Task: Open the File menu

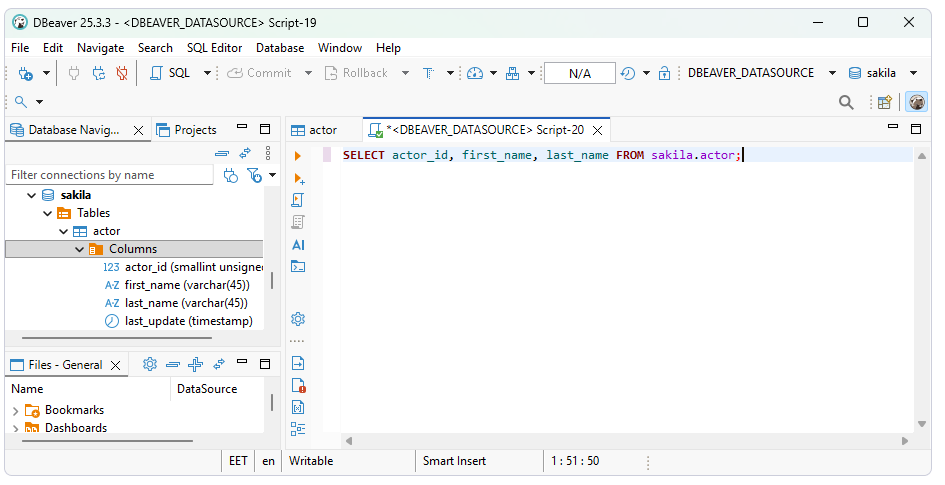Action: point(20,48)
